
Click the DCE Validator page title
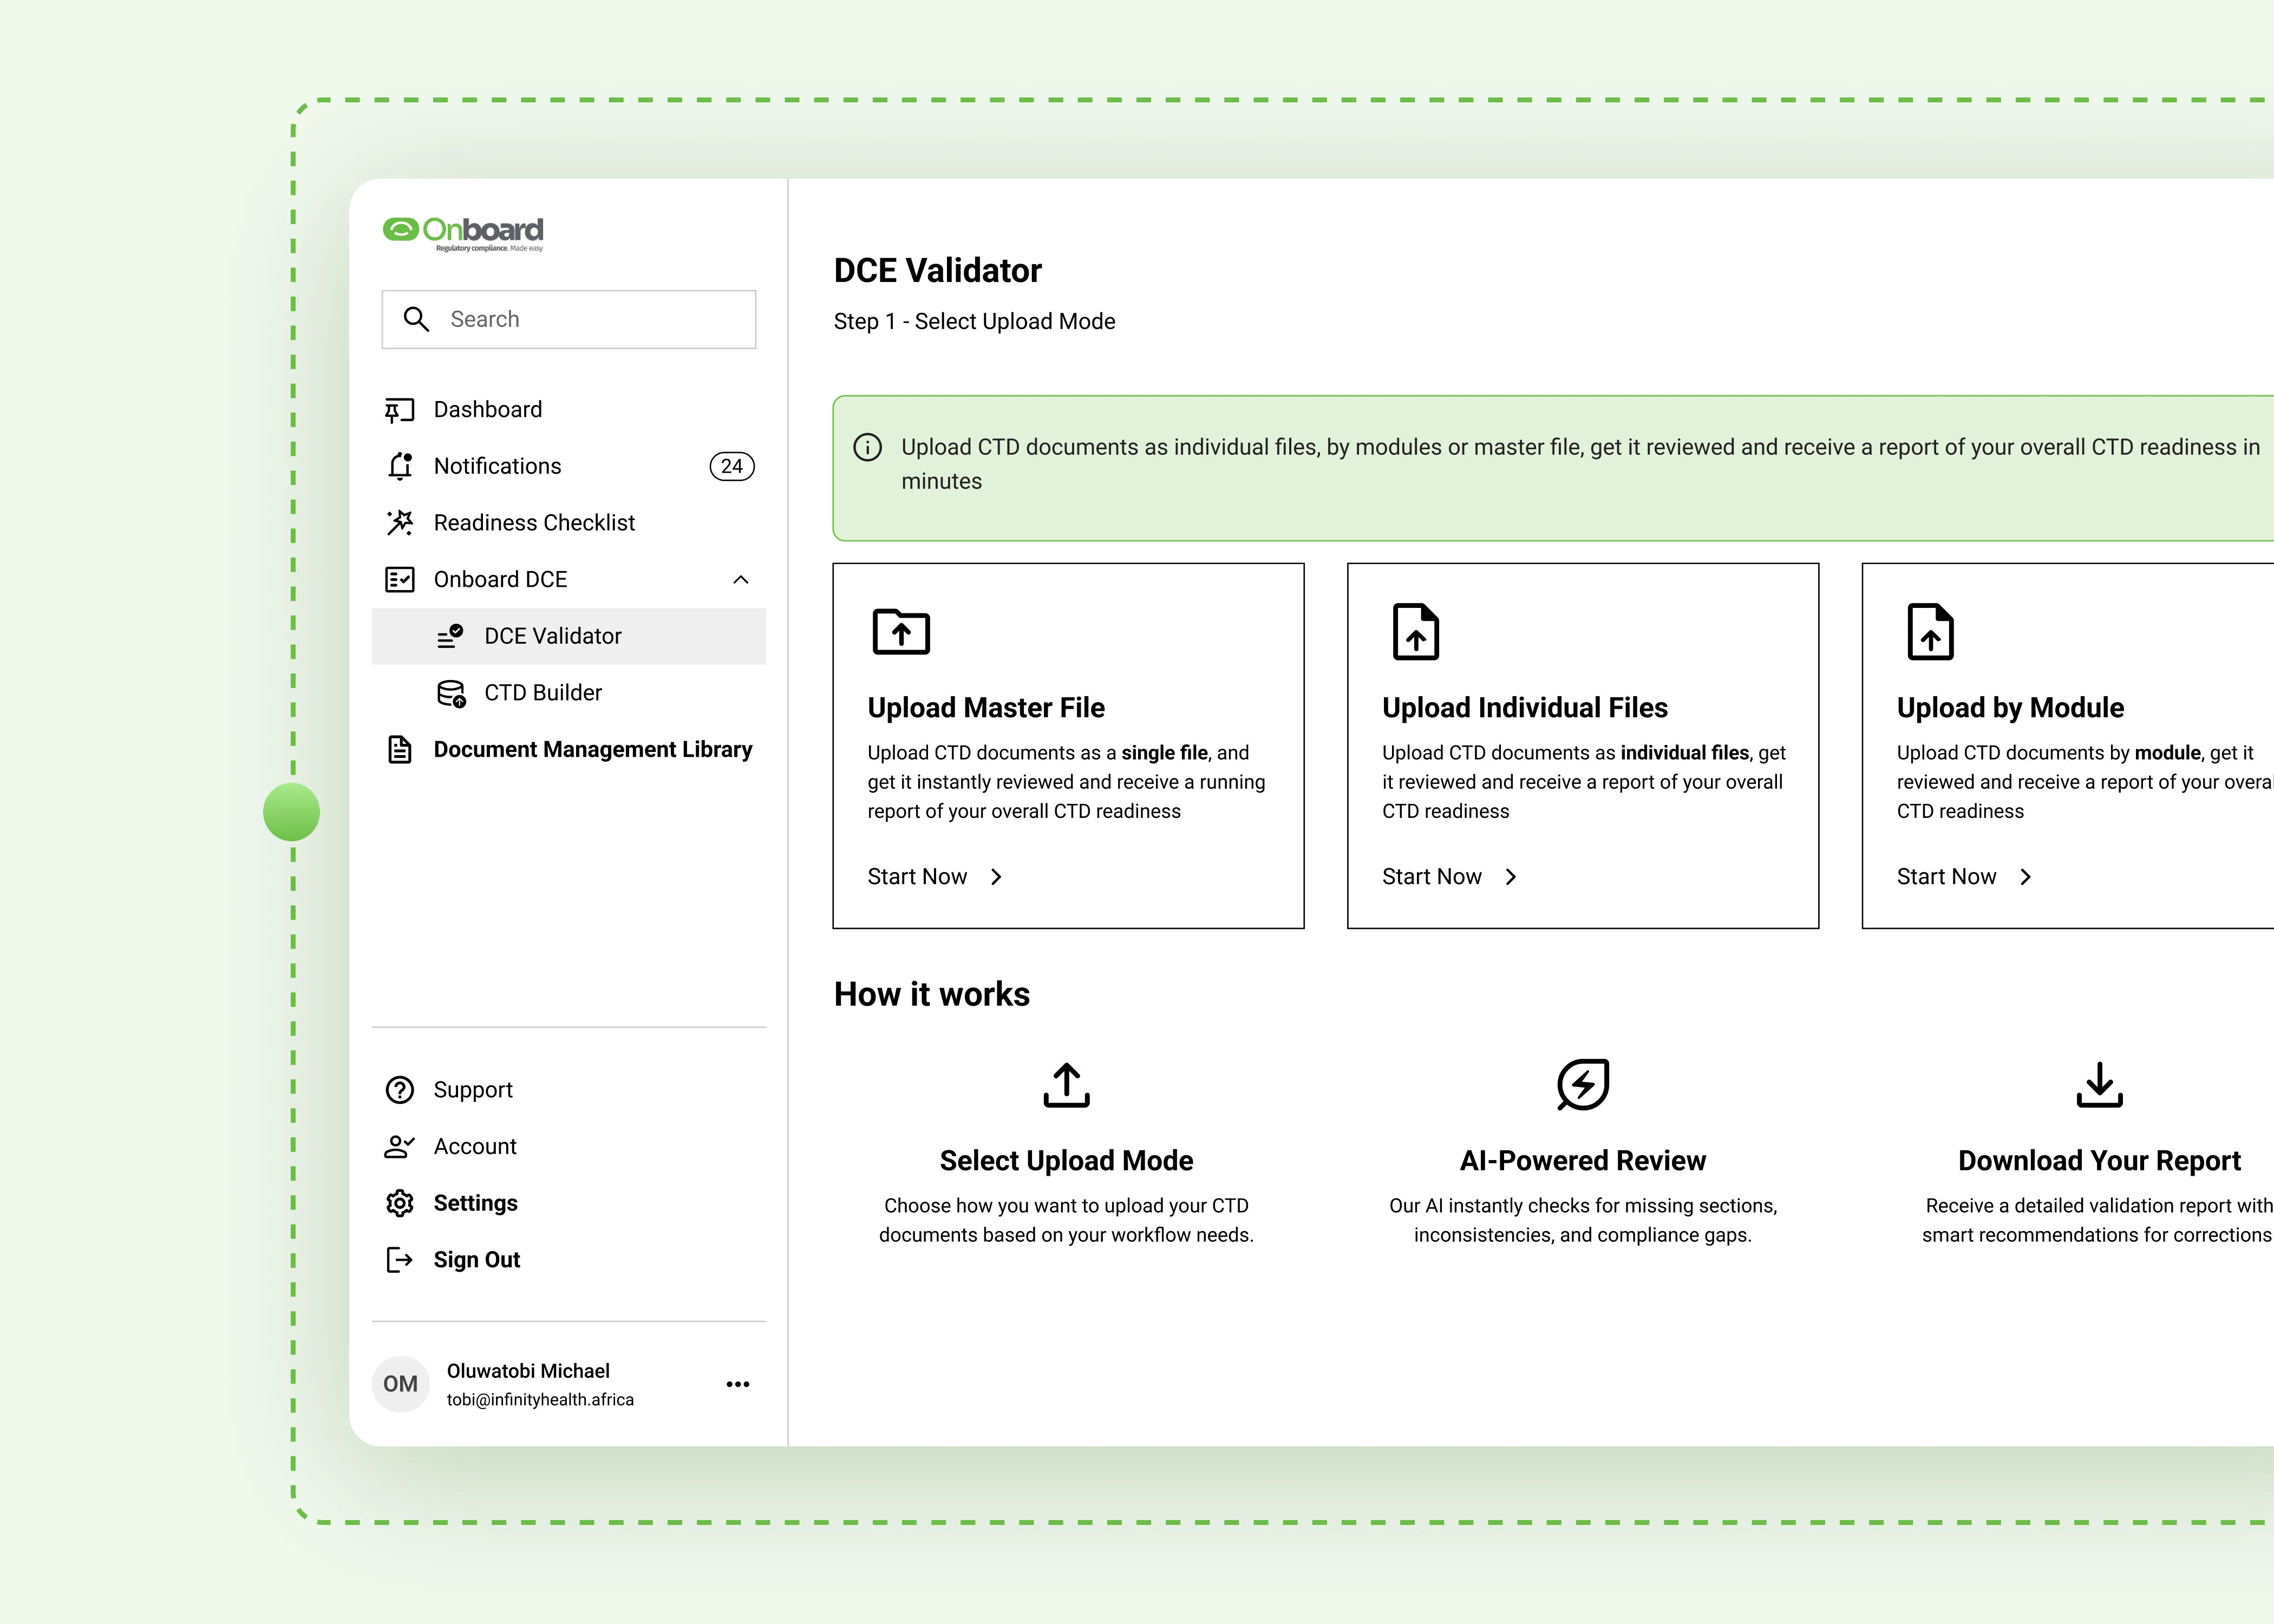coord(938,271)
